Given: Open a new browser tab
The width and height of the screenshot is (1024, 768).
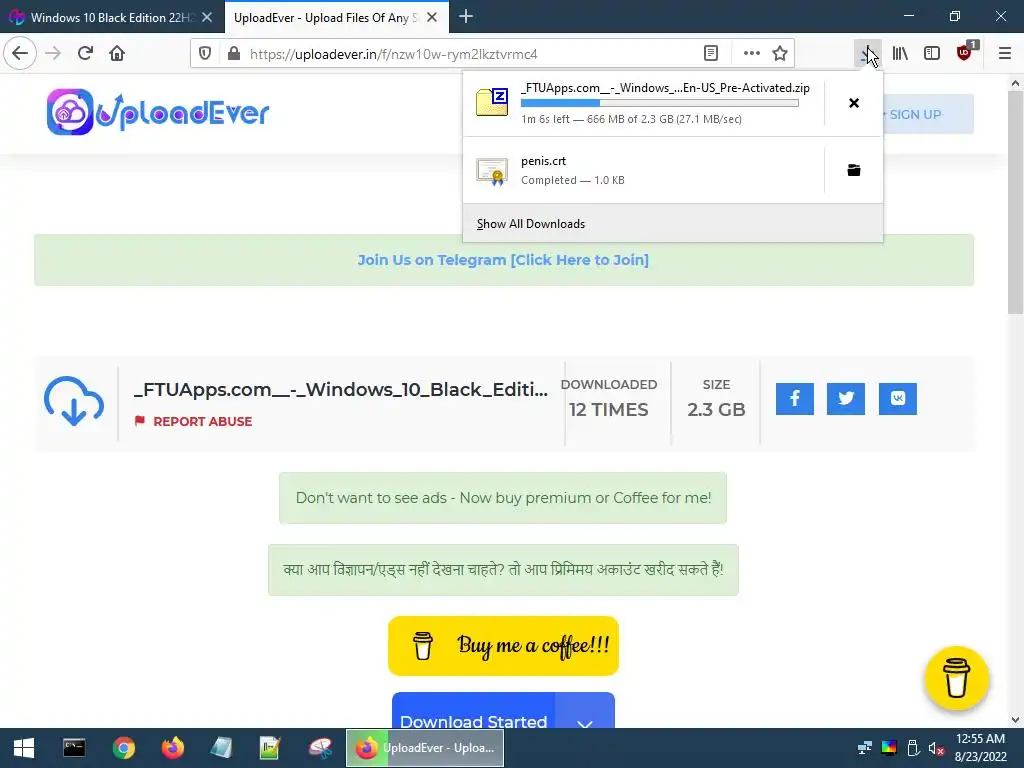Looking at the screenshot, I should (x=466, y=17).
